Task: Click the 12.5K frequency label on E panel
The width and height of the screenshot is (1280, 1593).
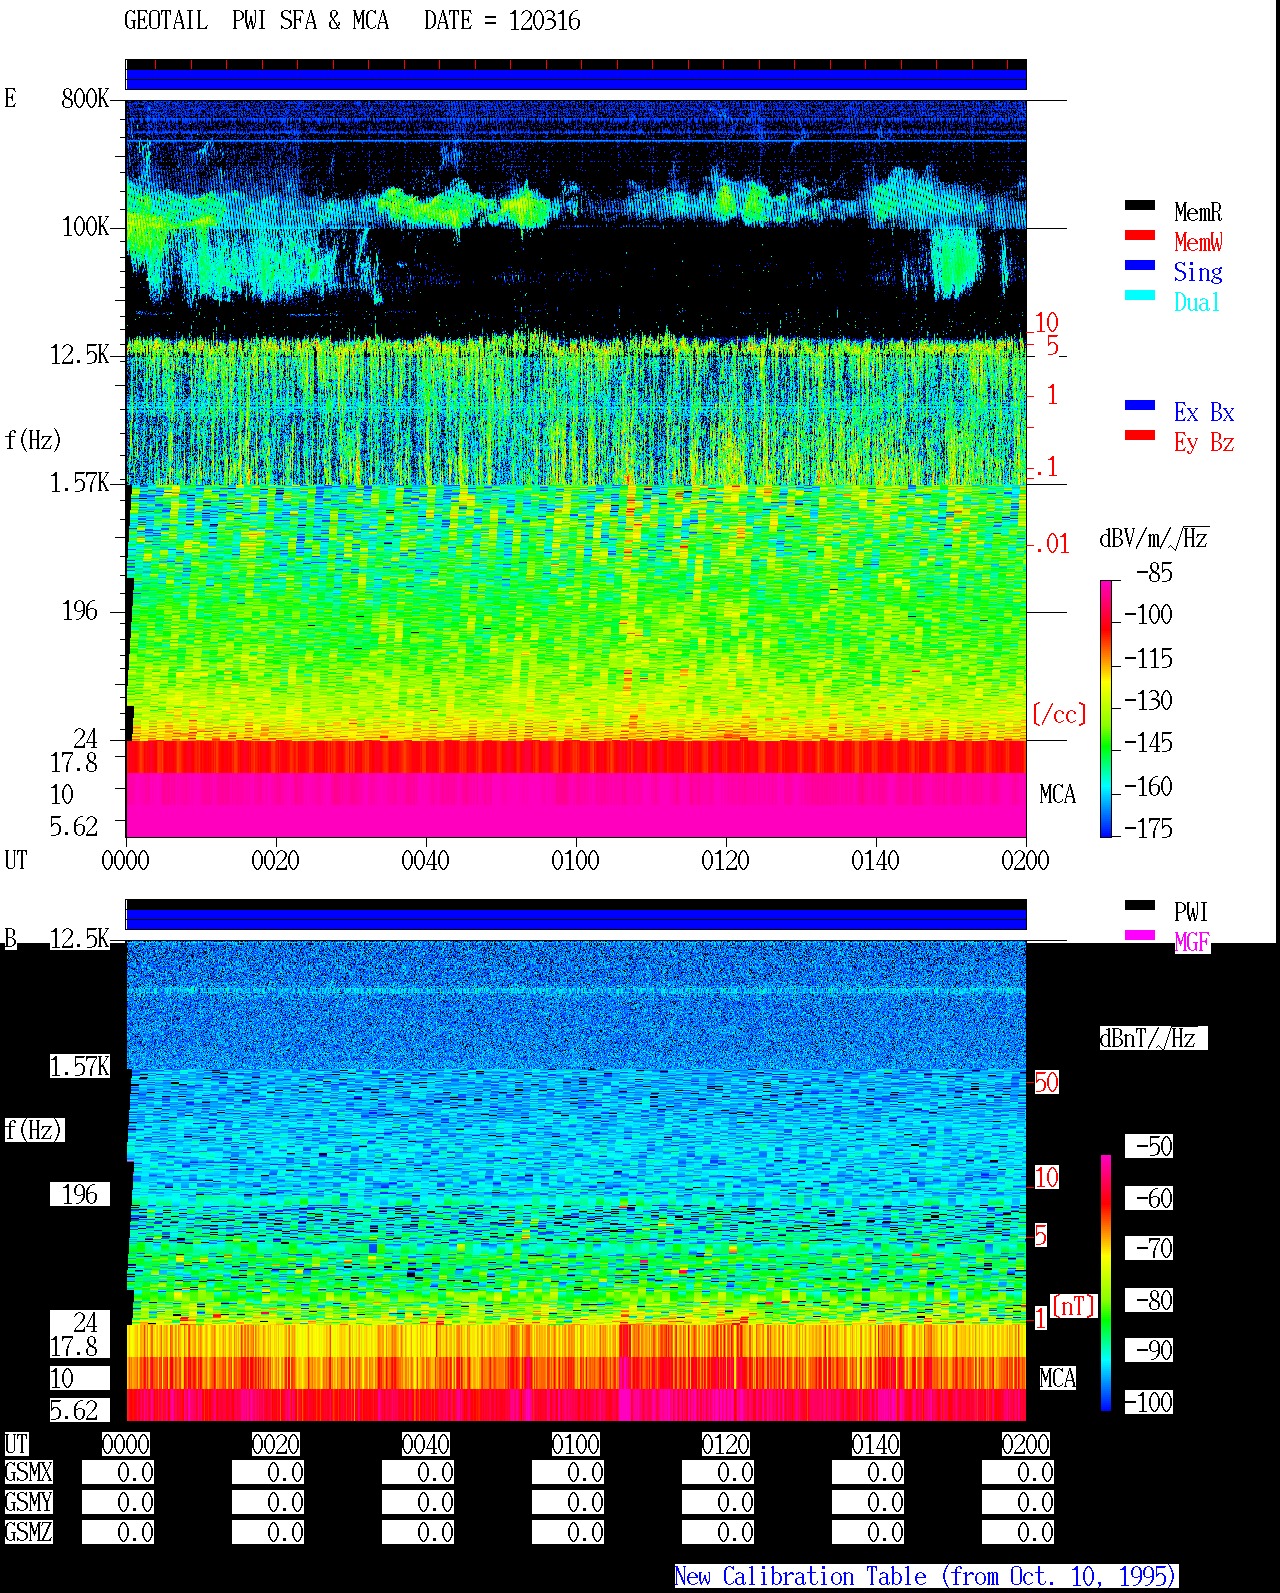Action: coord(80,354)
